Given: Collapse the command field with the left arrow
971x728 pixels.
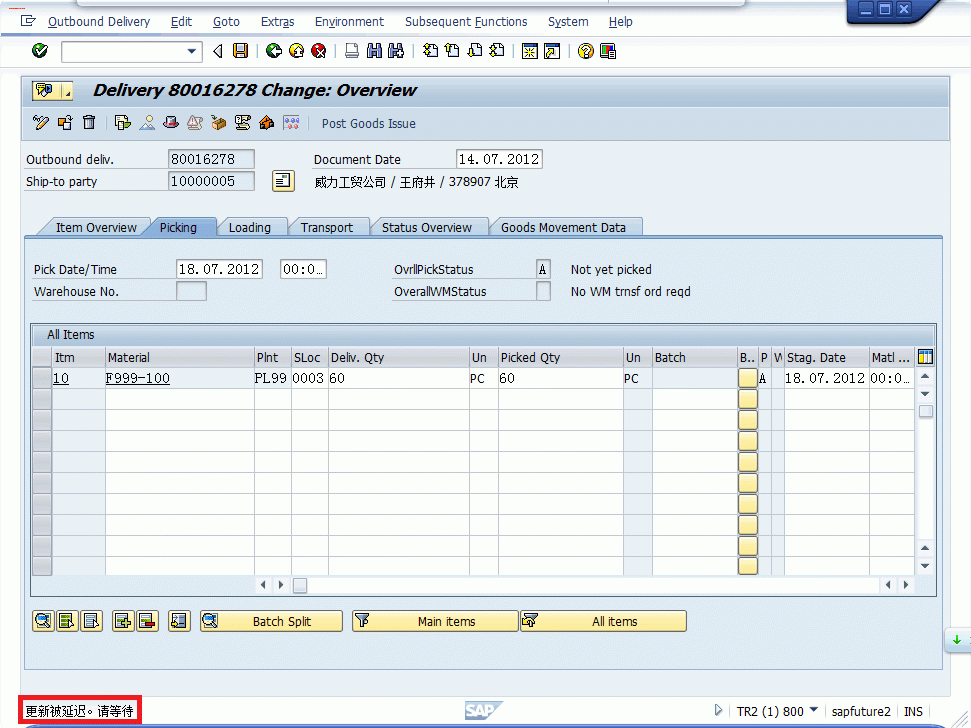Looking at the screenshot, I should click(x=217, y=51).
